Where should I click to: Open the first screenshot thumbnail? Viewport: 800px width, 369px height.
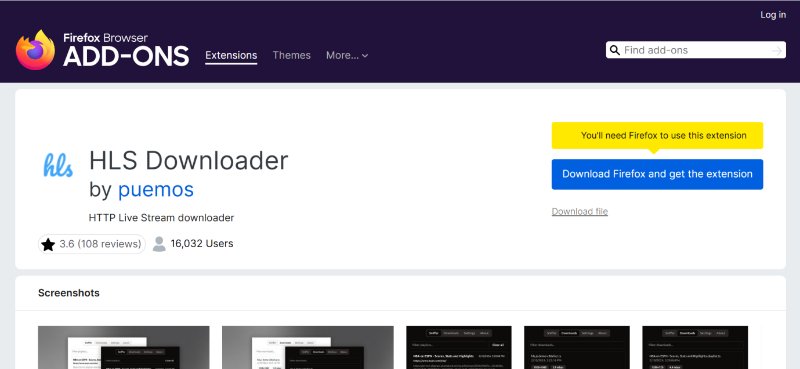click(x=123, y=348)
